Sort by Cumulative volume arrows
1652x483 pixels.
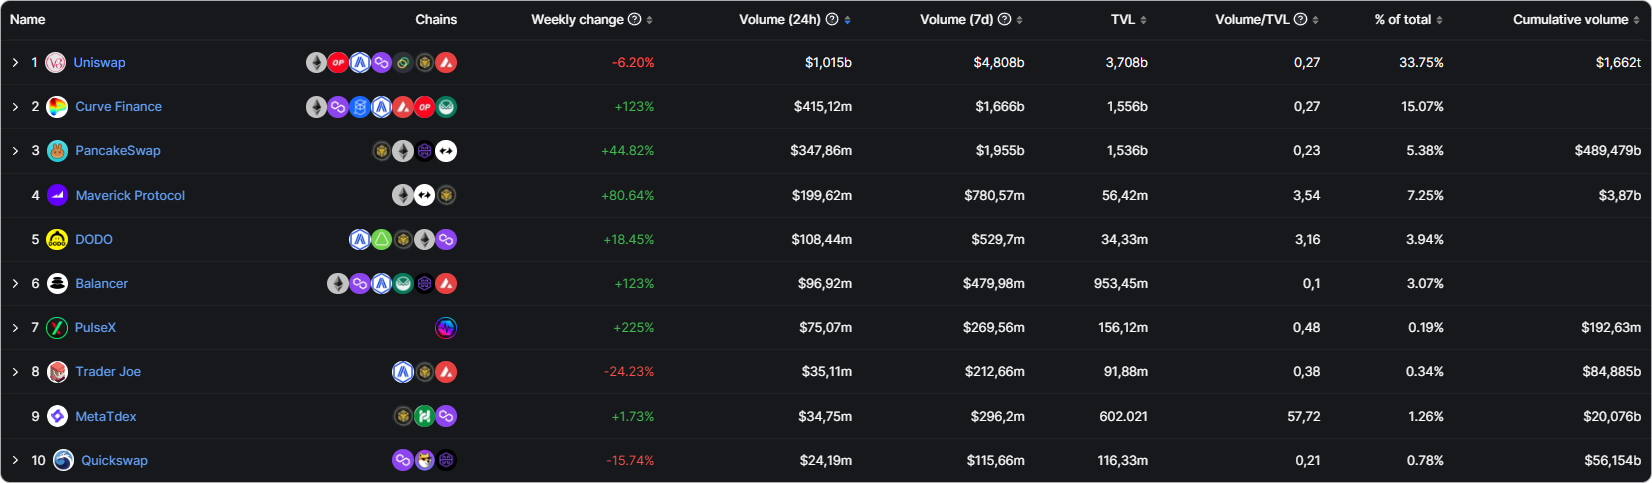1637,20
